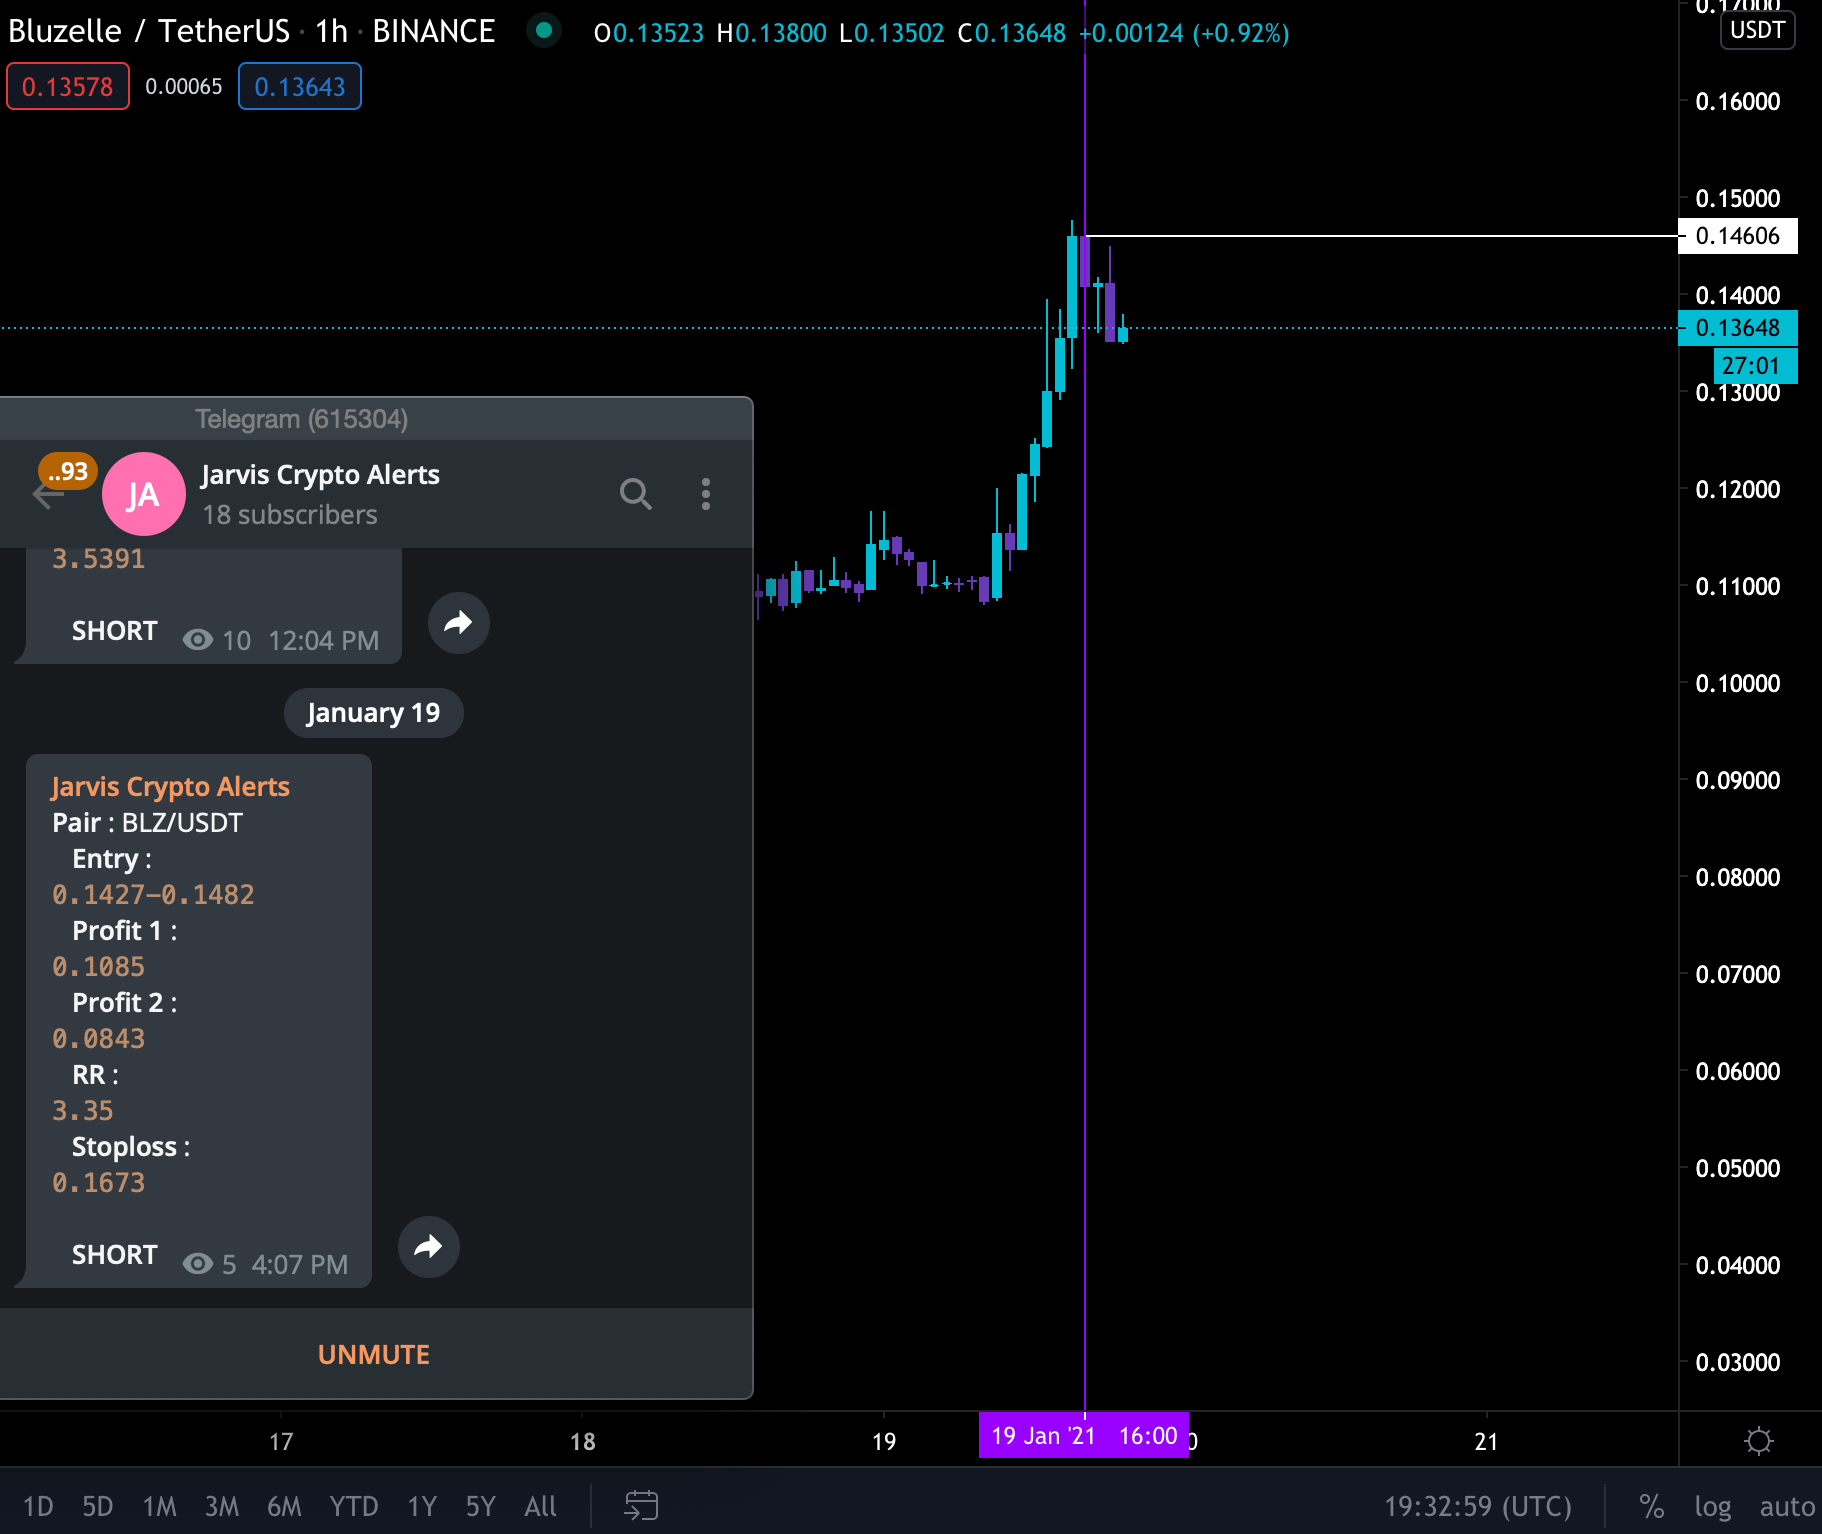Click the Telegram search magnifier icon

tap(635, 494)
